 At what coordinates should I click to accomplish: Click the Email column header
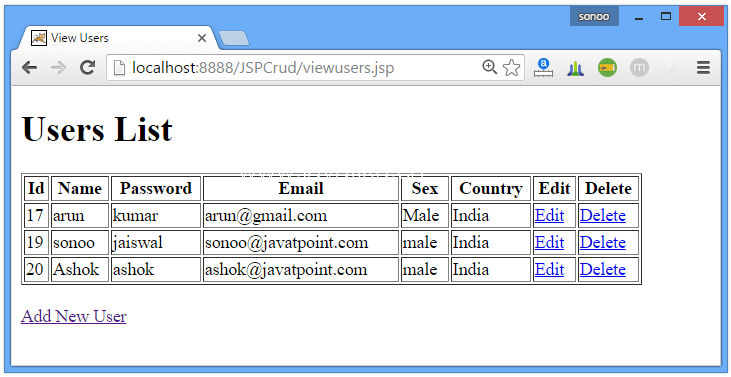pos(301,188)
